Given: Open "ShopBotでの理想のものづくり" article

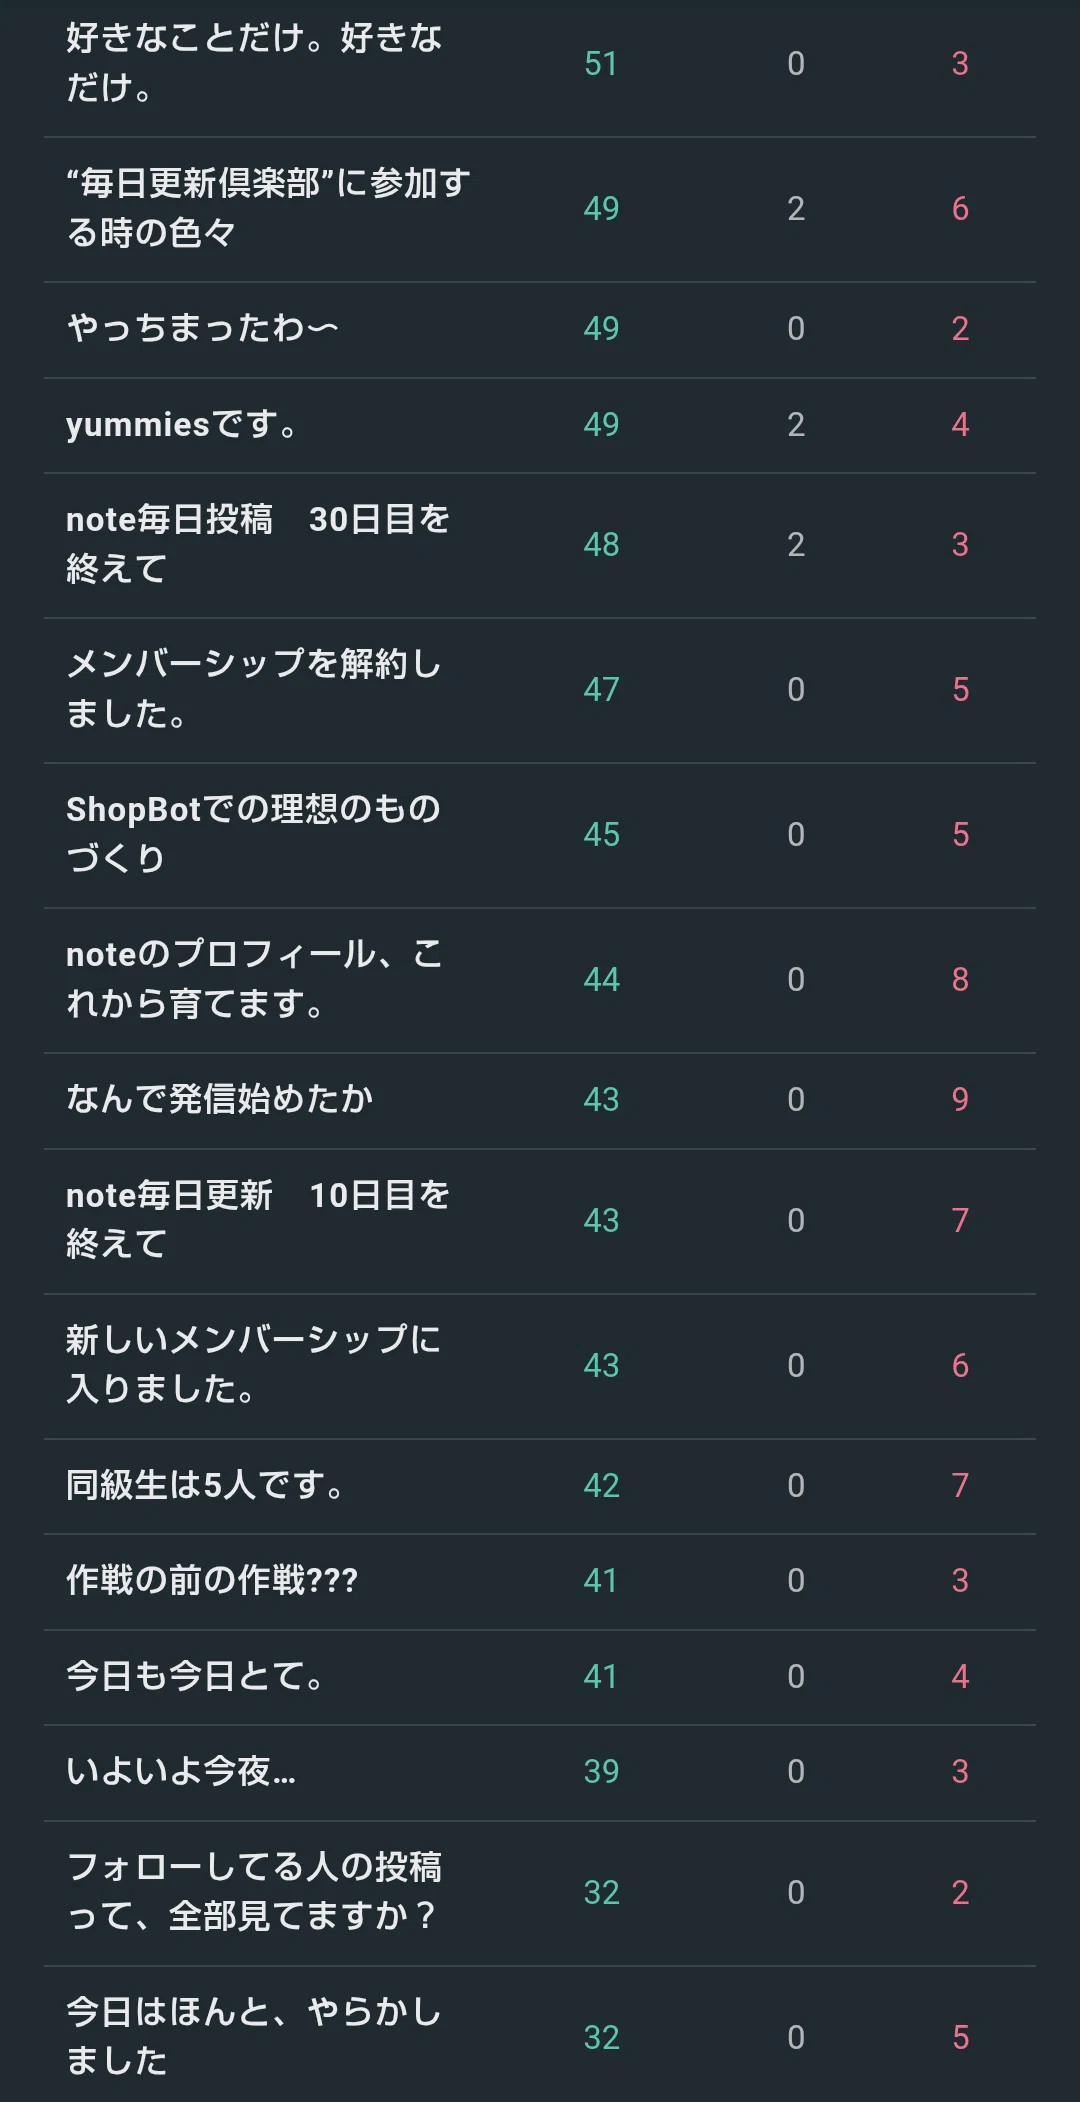Looking at the screenshot, I should click(254, 834).
